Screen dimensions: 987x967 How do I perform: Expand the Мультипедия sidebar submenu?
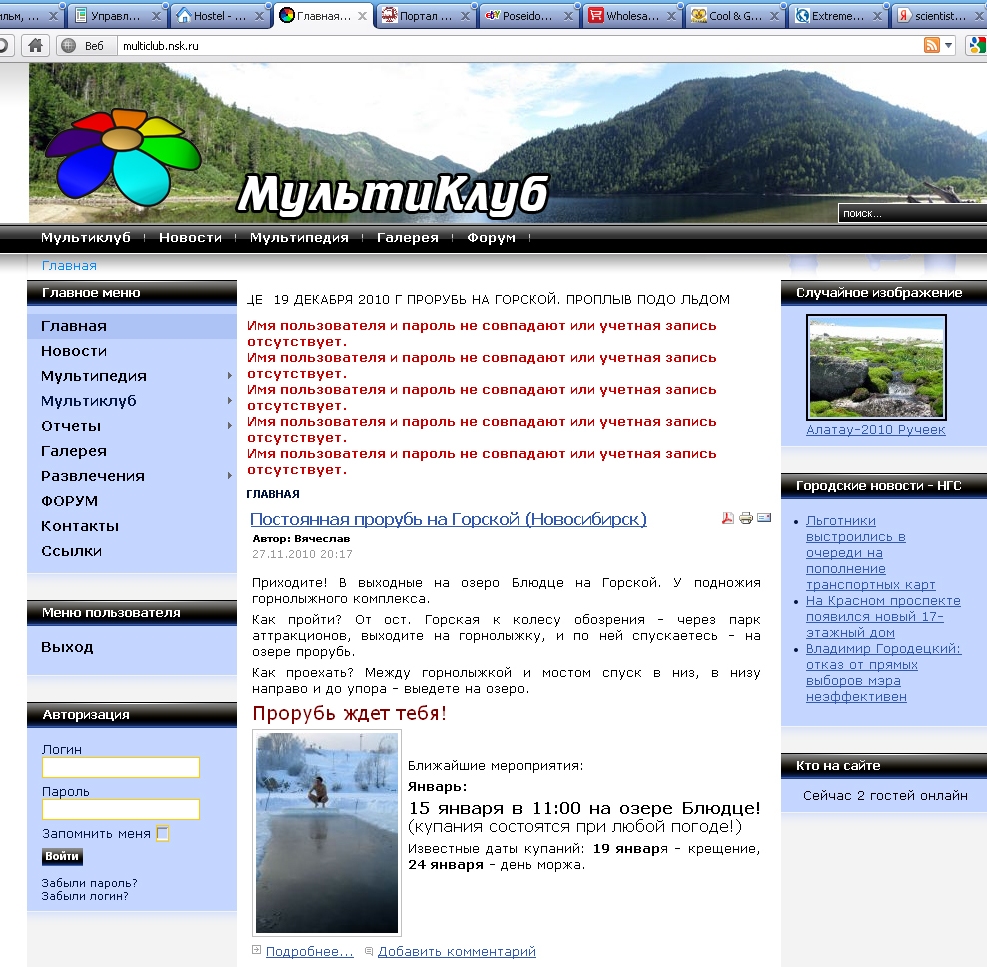230,376
